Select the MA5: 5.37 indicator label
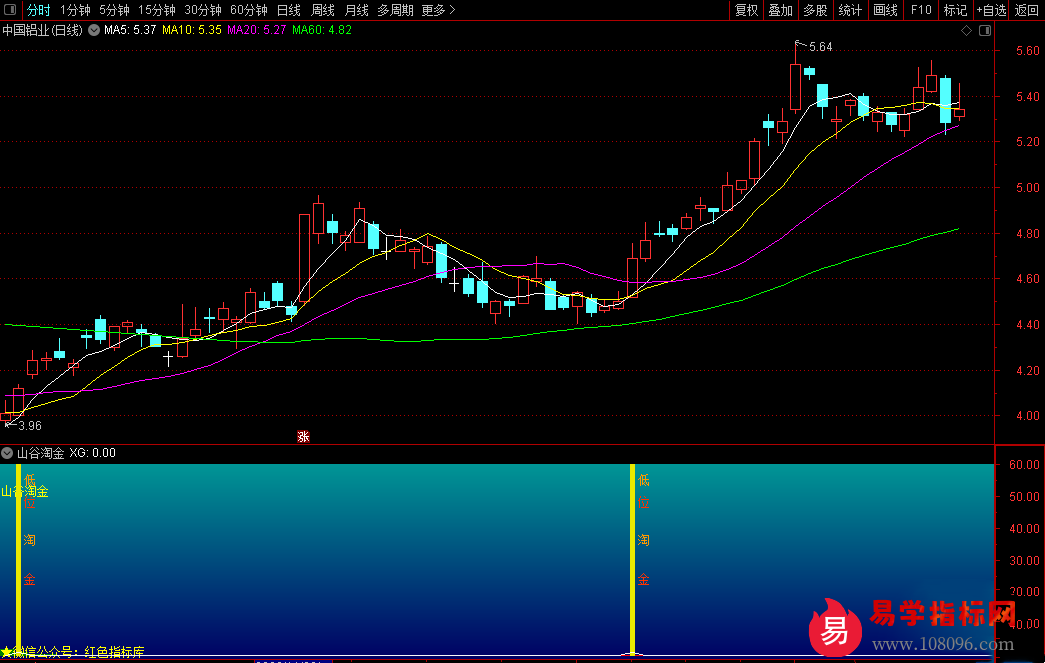 [130, 30]
